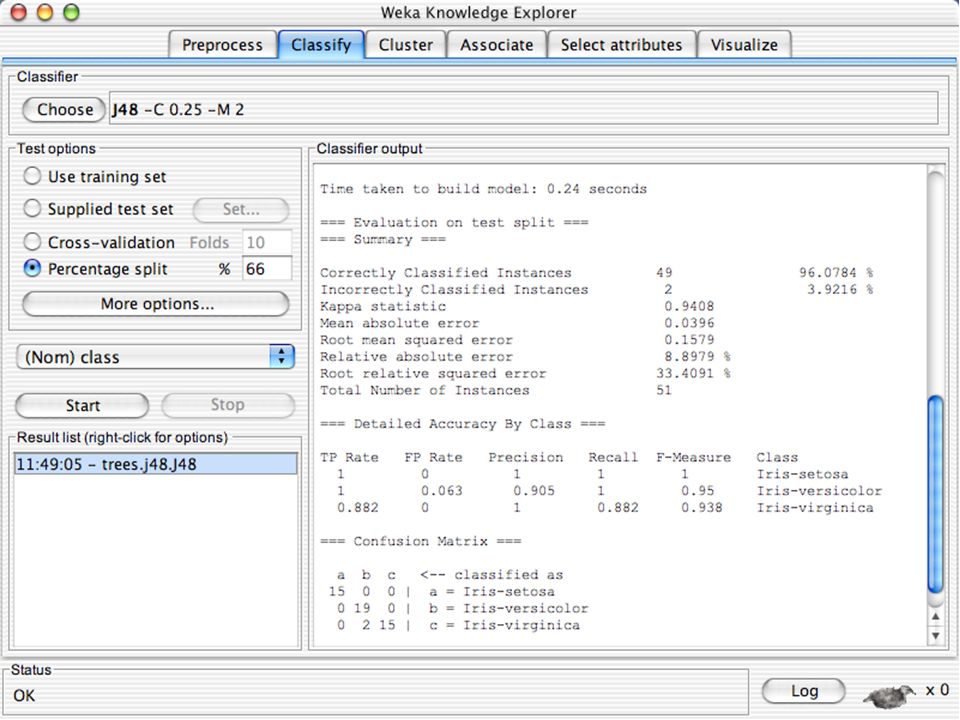
Task: Click the Time taken to build model line
Action: (484, 189)
